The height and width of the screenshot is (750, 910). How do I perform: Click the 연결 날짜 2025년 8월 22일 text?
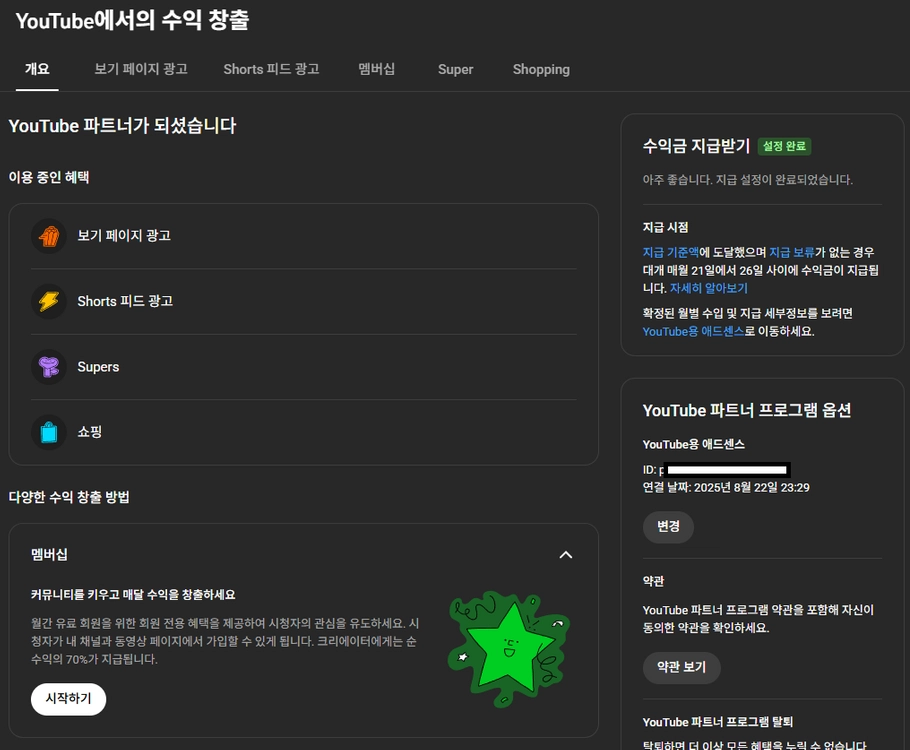726,488
